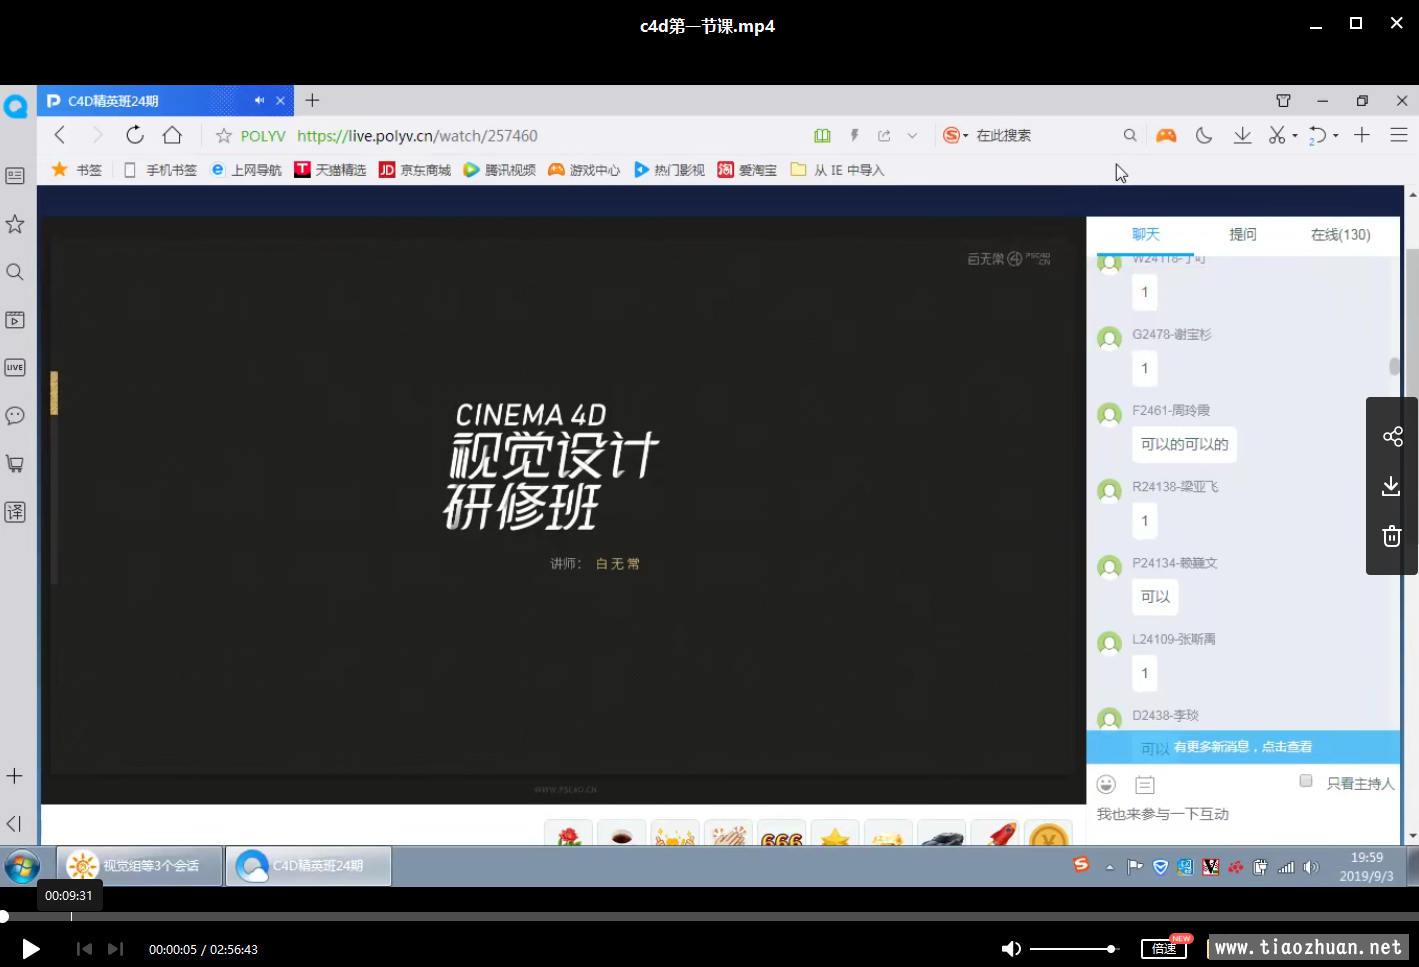Play the video with the play button

(x=31, y=949)
